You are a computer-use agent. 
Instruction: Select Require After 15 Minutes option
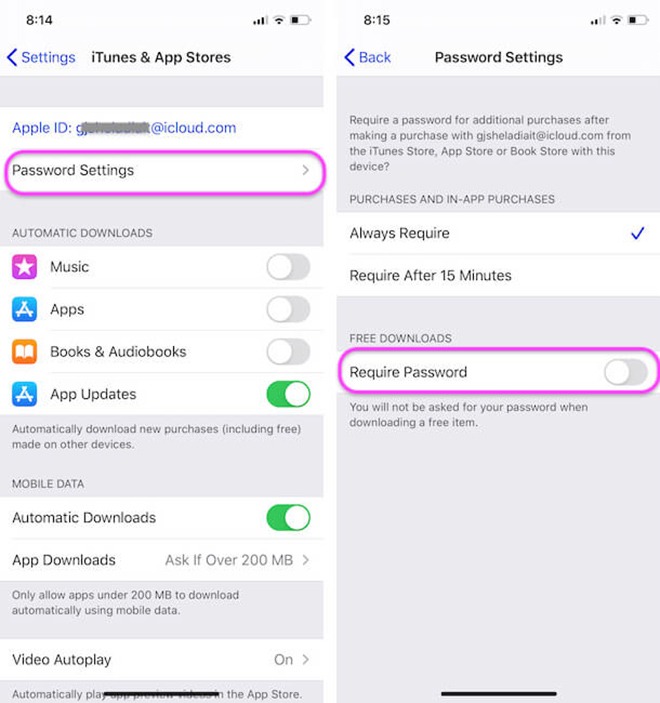(498, 275)
